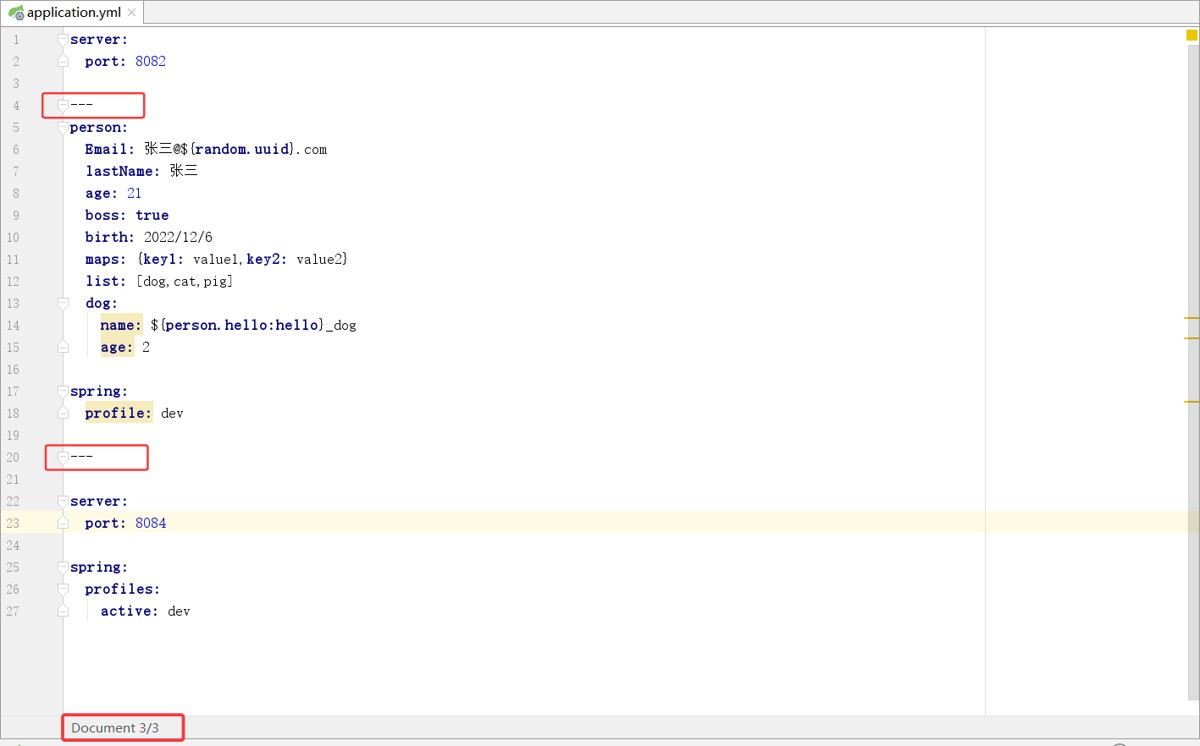1200x746 pixels.
Task: Click the 'person:' key
Action: [x=99, y=127]
